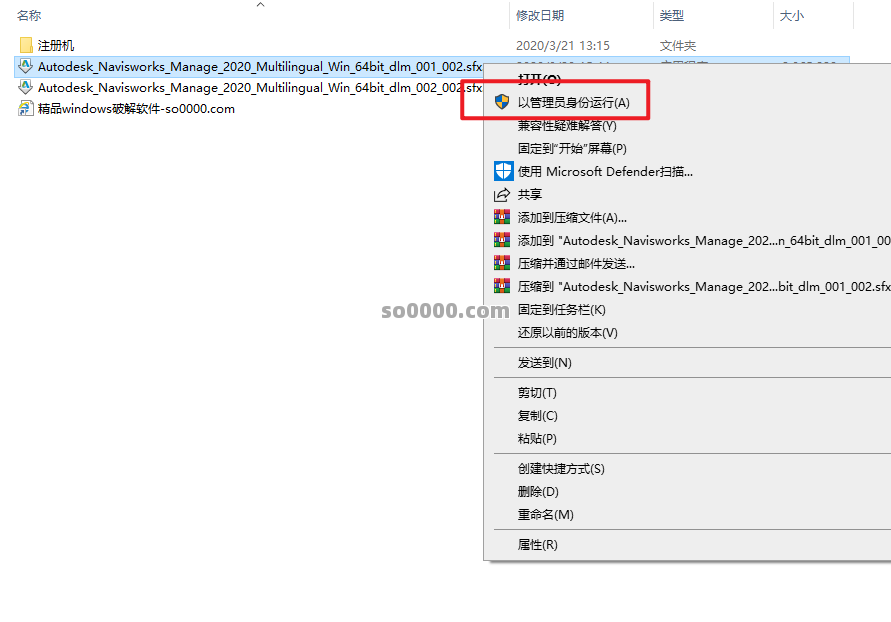Select 重命名(M) in context menu
This screenshot has height=622, width=891.
(545, 514)
